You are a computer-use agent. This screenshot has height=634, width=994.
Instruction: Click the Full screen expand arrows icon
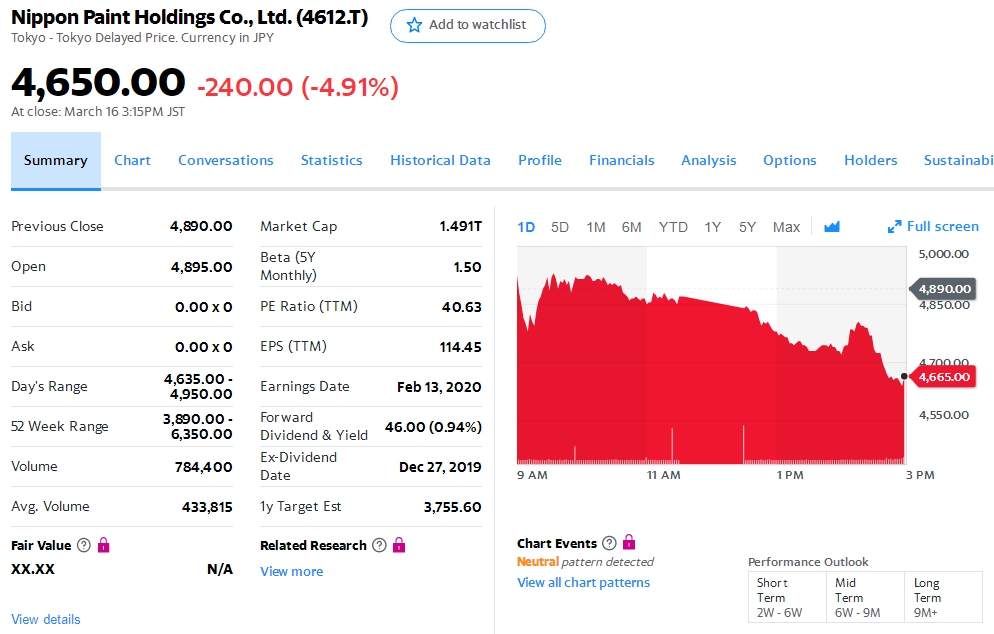pyautogui.click(x=894, y=227)
